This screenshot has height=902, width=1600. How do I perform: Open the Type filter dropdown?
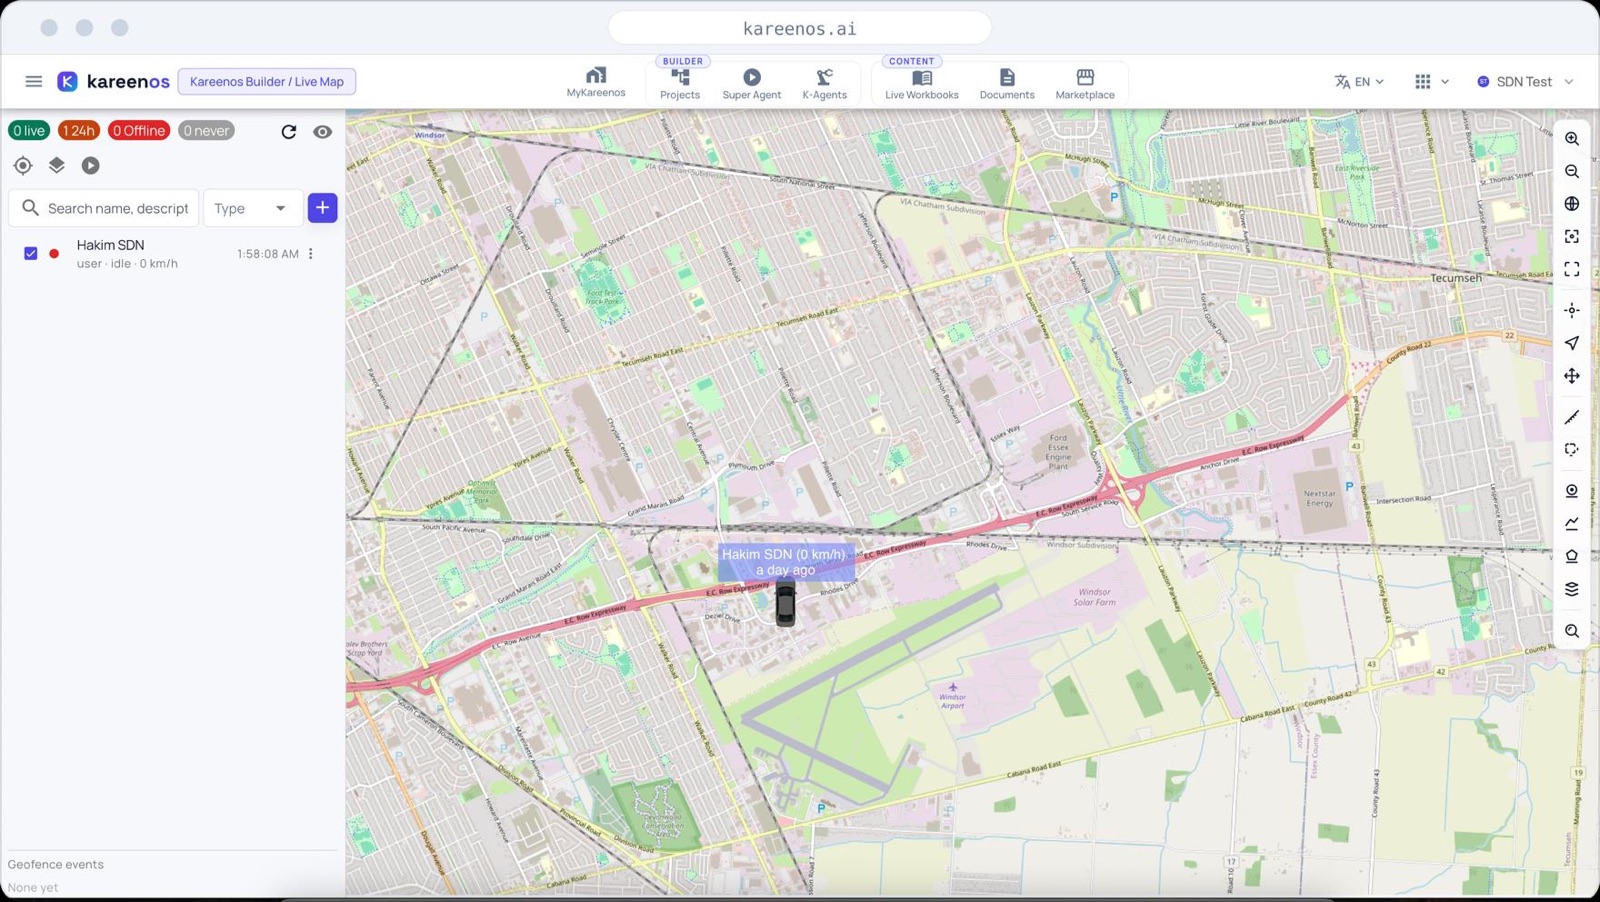click(x=252, y=208)
